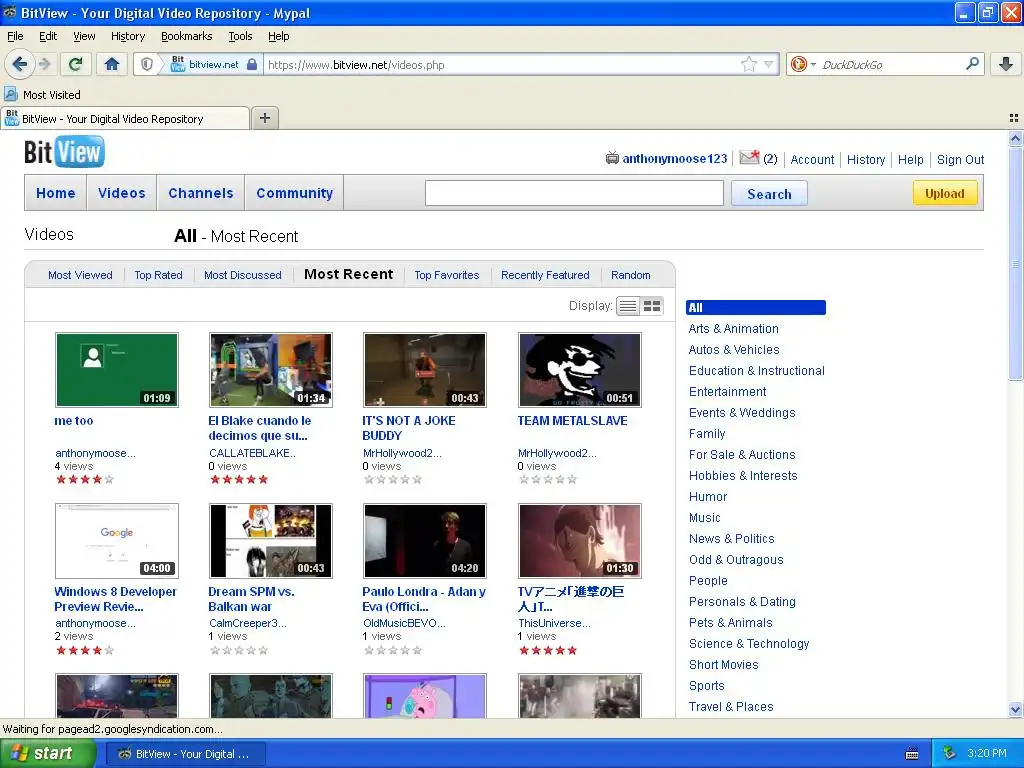Open the Windows start button
Screen dimensions: 1024x768
tap(47, 753)
